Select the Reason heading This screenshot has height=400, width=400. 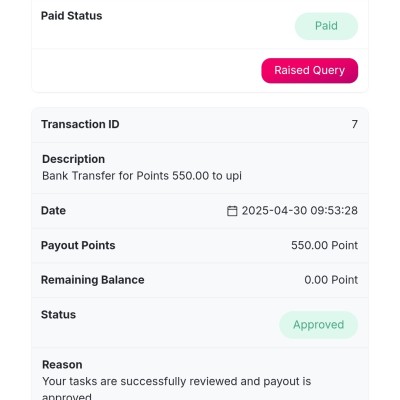coord(62,365)
